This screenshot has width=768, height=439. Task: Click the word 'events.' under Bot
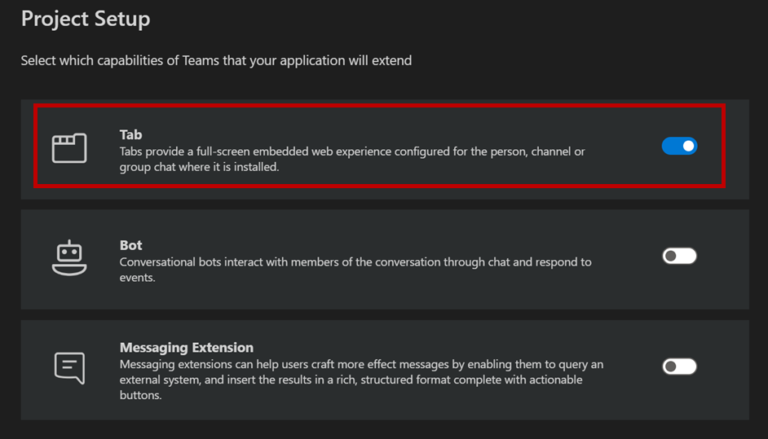click(x=138, y=277)
